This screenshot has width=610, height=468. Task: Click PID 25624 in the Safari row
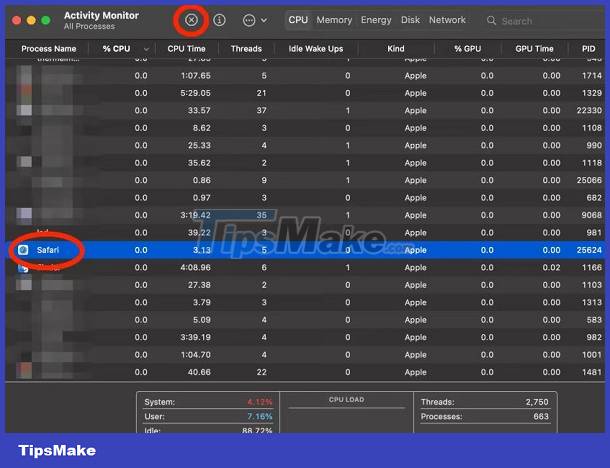589,250
